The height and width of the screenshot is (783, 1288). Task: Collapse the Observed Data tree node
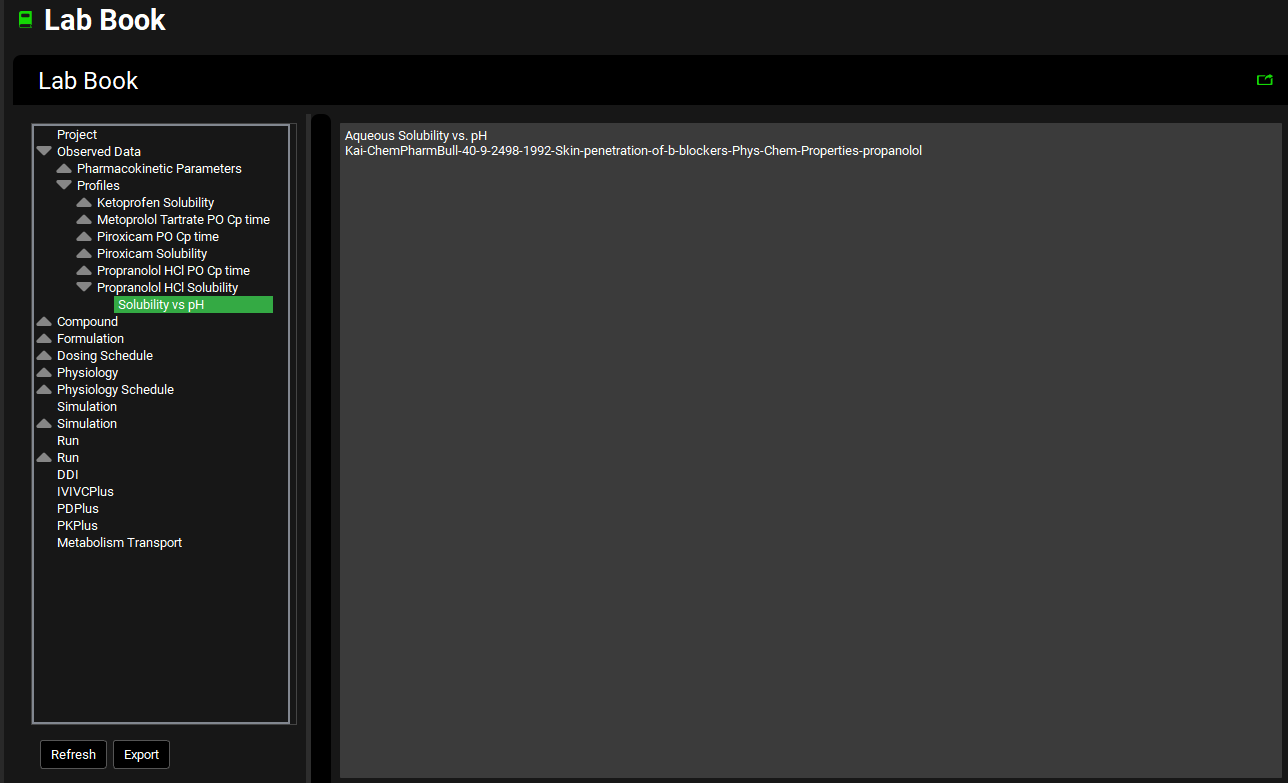tap(44, 151)
